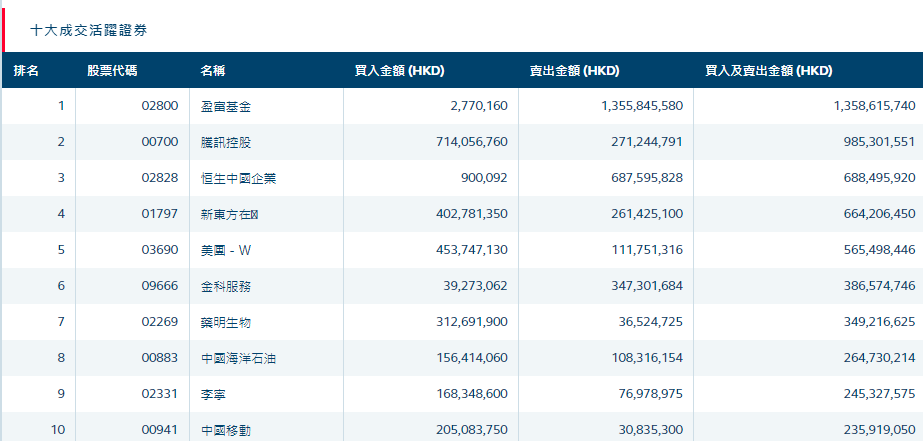Click buy amount 714,056,760
Viewport: 923px width, 441px height.
(x=472, y=142)
